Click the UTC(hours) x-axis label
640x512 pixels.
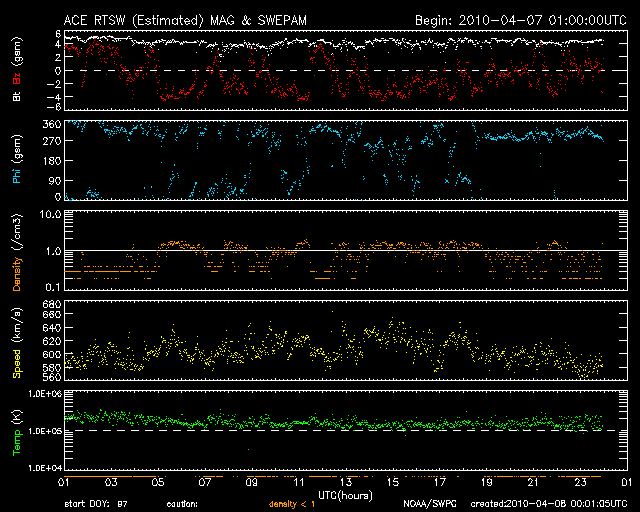coord(345,494)
